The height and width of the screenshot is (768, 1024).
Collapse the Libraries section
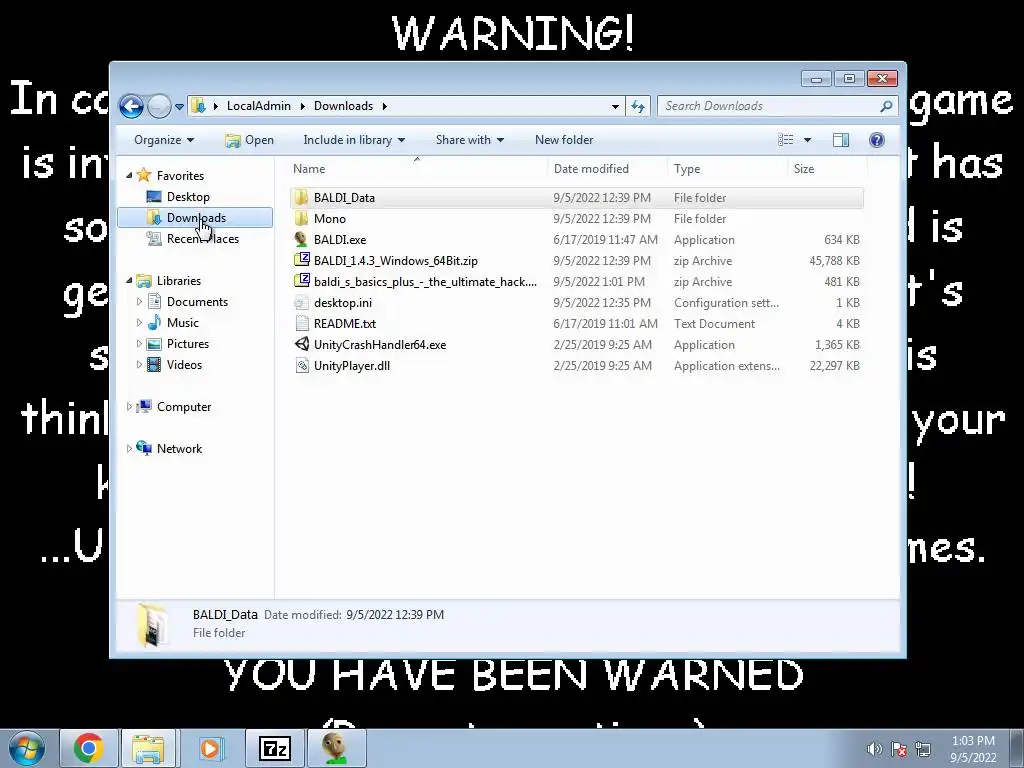pos(129,280)
